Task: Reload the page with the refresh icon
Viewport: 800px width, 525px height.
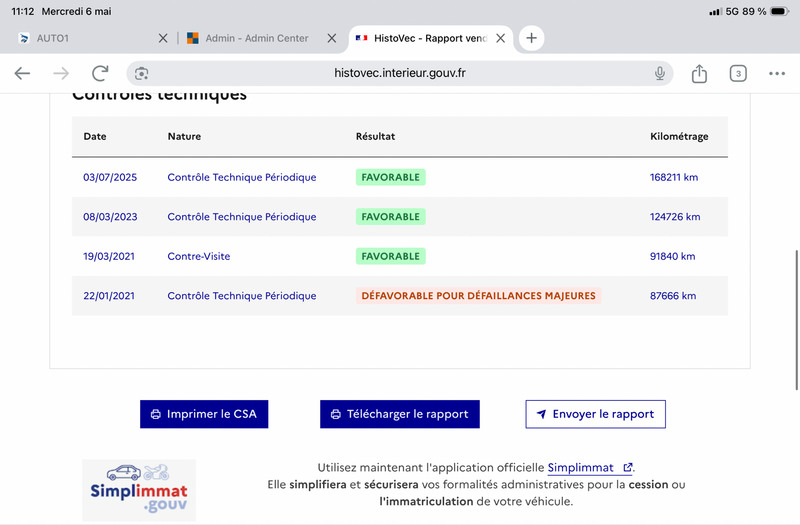Action: 100,73
